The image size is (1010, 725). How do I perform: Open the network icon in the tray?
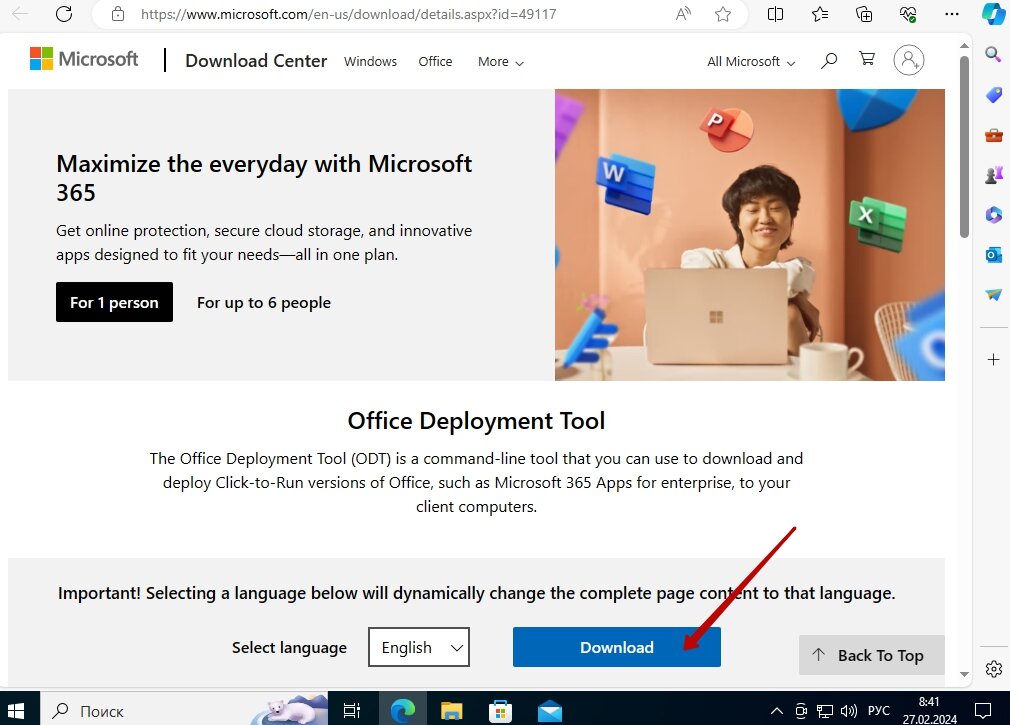point(824,711)
